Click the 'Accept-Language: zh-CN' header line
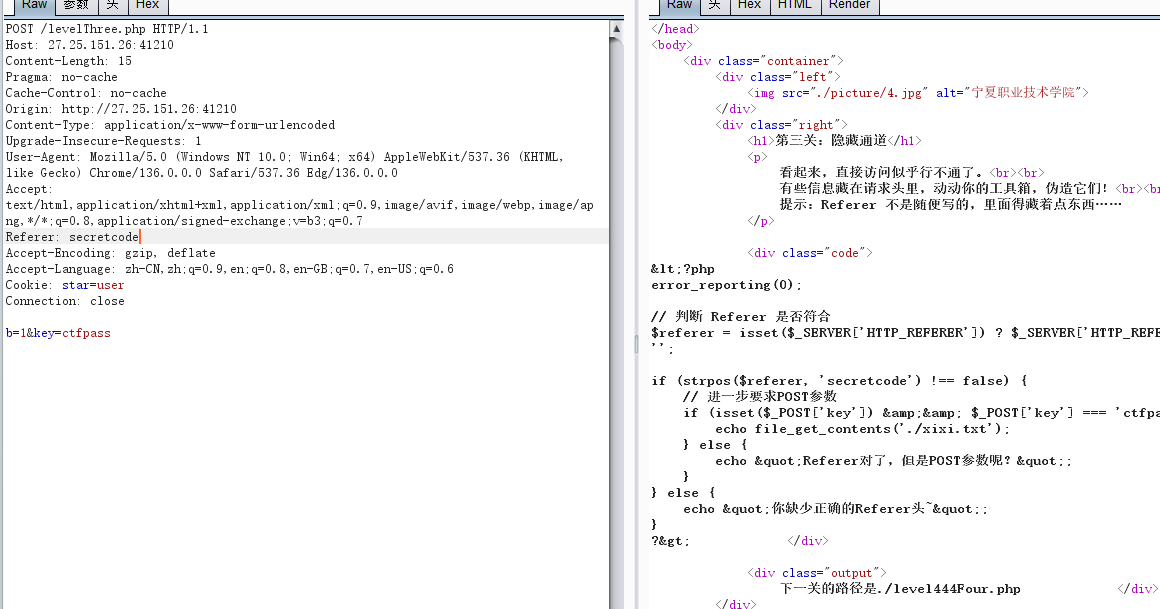This screenshot has height=609, width=1160. click(229, 269)
